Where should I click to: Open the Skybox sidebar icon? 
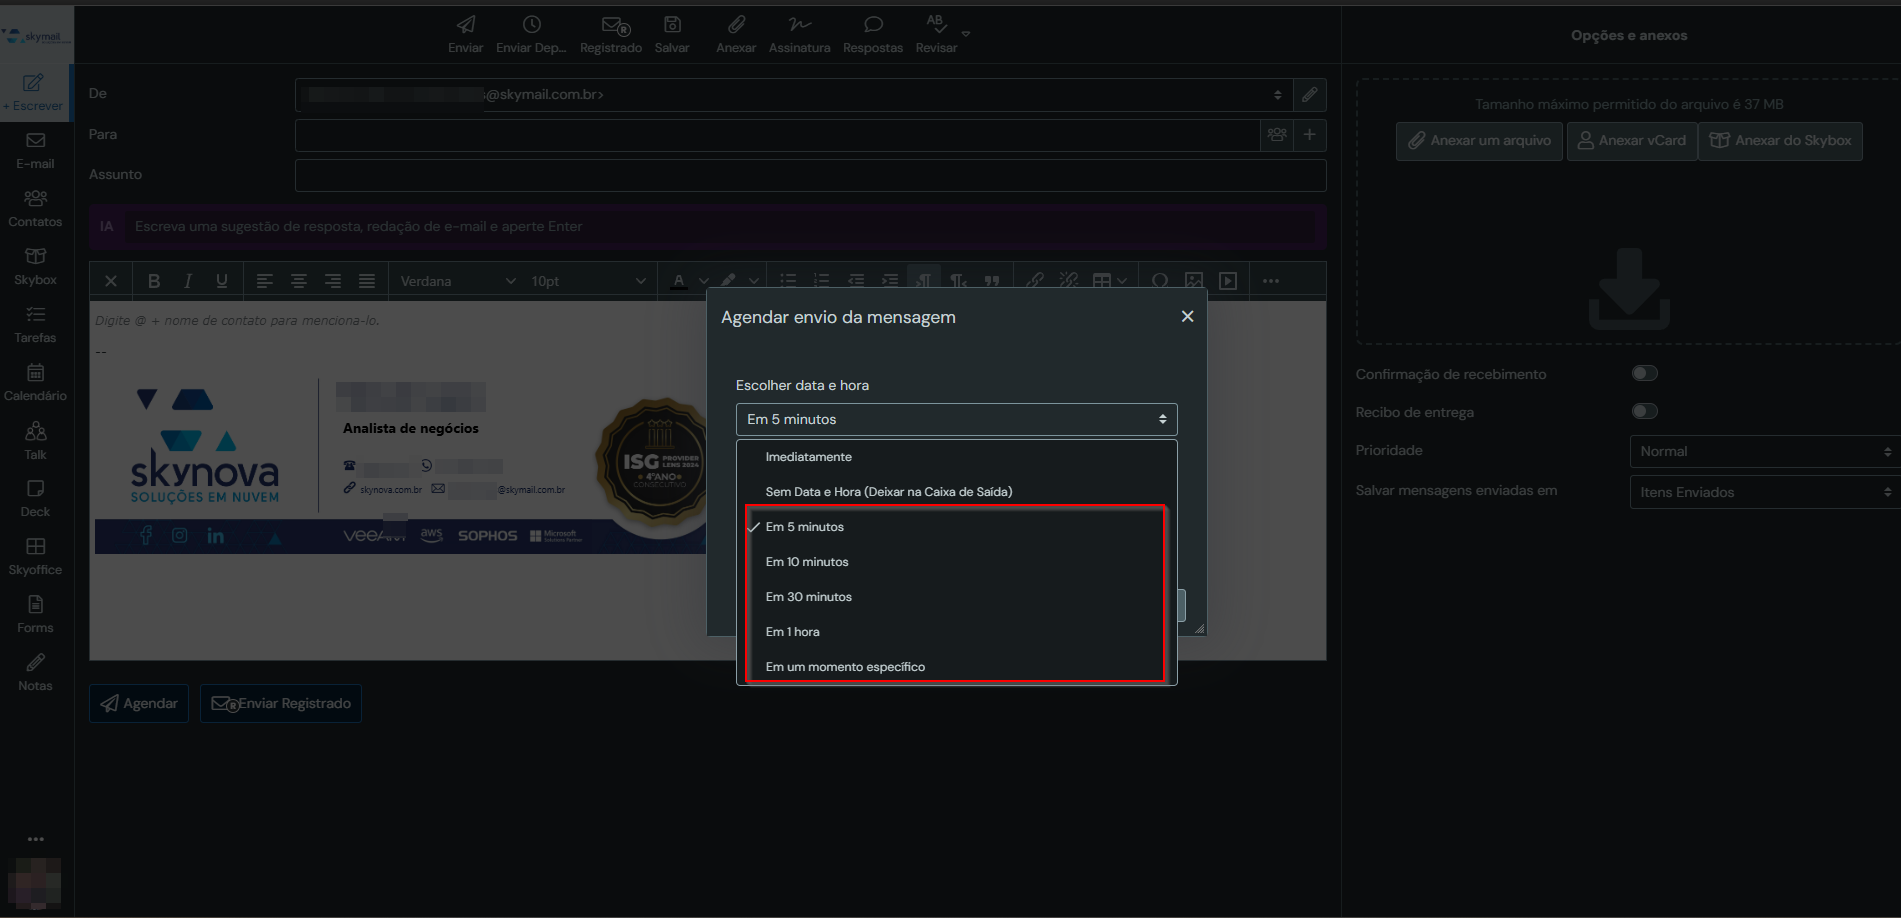[35, 265]
